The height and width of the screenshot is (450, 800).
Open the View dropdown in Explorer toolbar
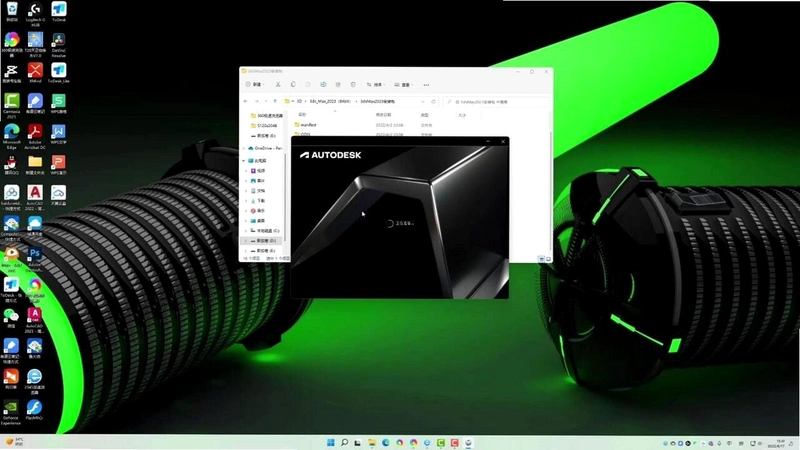[x=404, y=84]
